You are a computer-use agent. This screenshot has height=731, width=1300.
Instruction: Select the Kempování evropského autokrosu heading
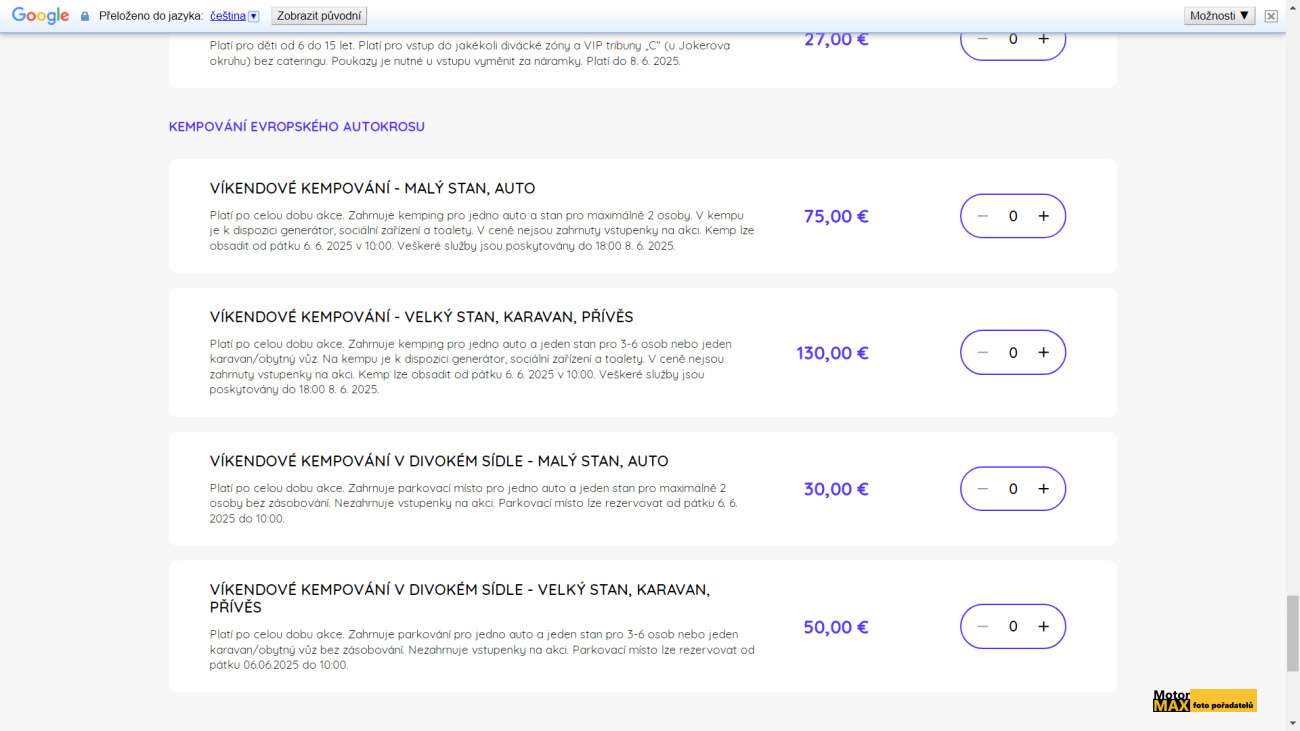click(x=297, y=127)
